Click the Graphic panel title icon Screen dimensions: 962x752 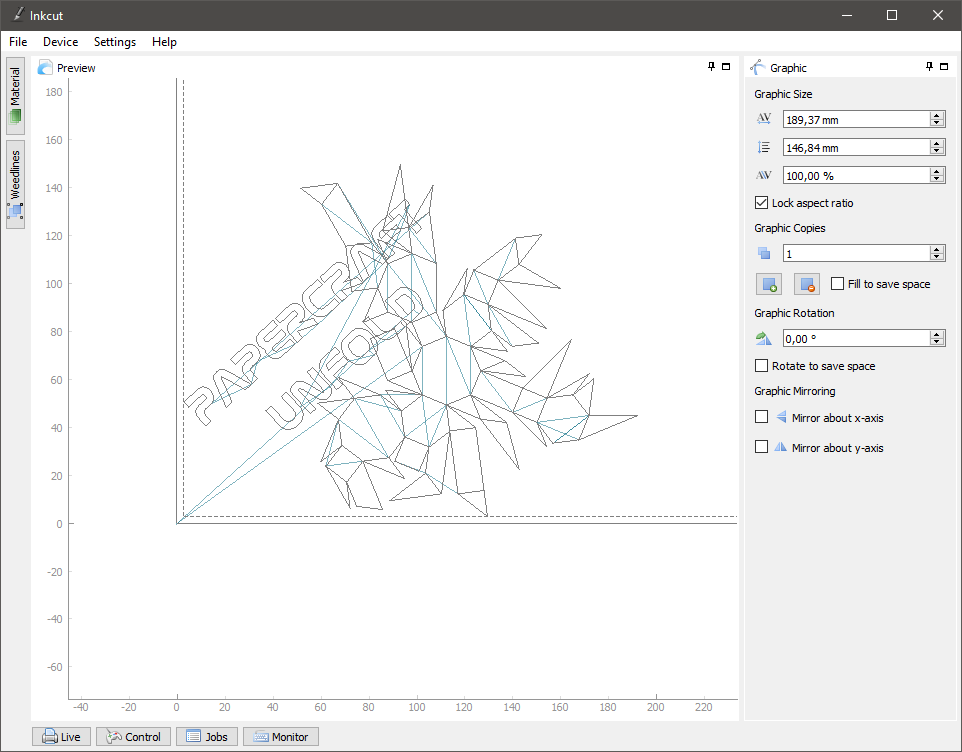758,67
